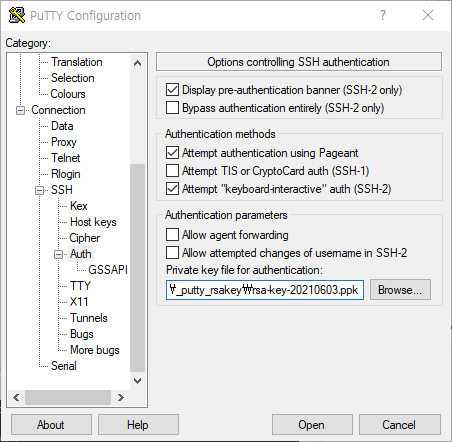The height and width of the screenshot is (442, 452).
Task: Open the More bugs category
Action: [x=95, y=350]
